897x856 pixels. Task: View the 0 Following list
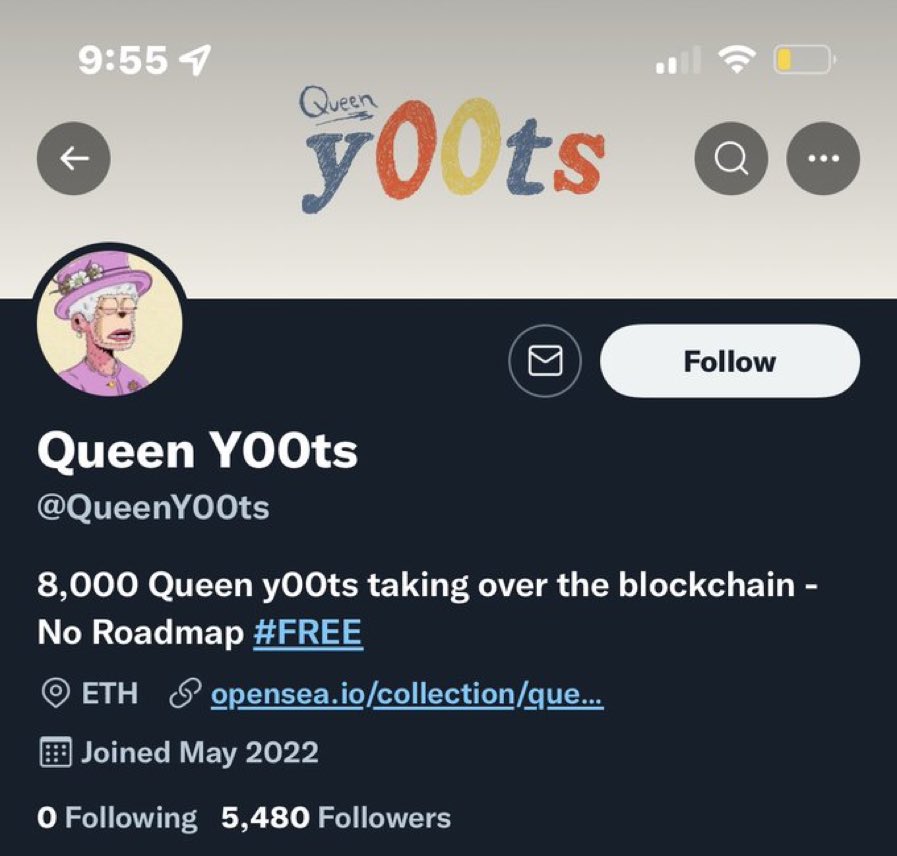tap(117, 817)
